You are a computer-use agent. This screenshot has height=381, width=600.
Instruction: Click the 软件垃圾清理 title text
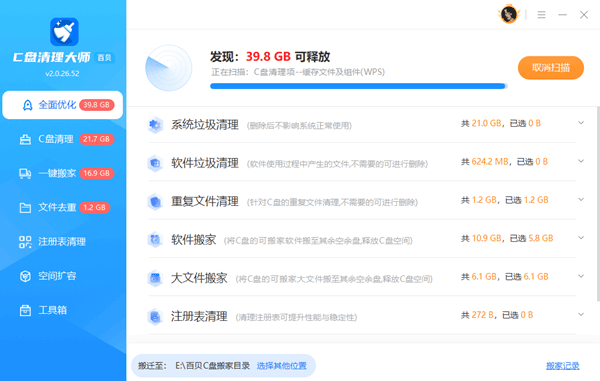click(205, 163)
